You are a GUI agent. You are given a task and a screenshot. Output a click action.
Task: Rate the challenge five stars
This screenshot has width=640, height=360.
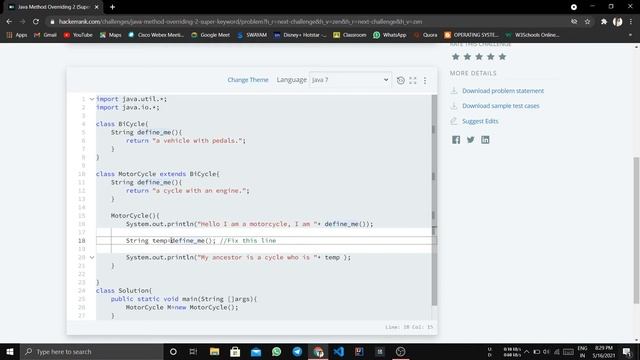(x=502, y=57)
